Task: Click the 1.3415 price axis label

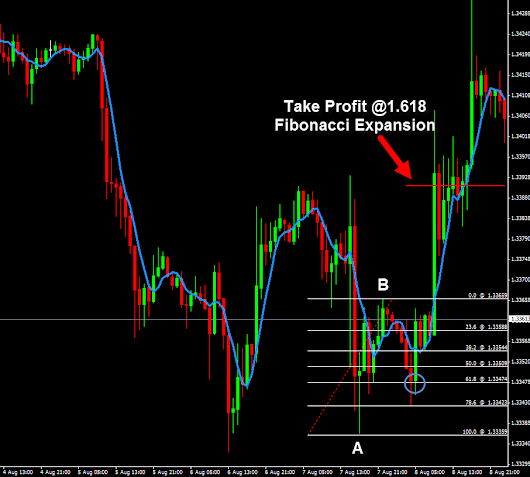Action: pyautogui.click(x=520, y=75)
